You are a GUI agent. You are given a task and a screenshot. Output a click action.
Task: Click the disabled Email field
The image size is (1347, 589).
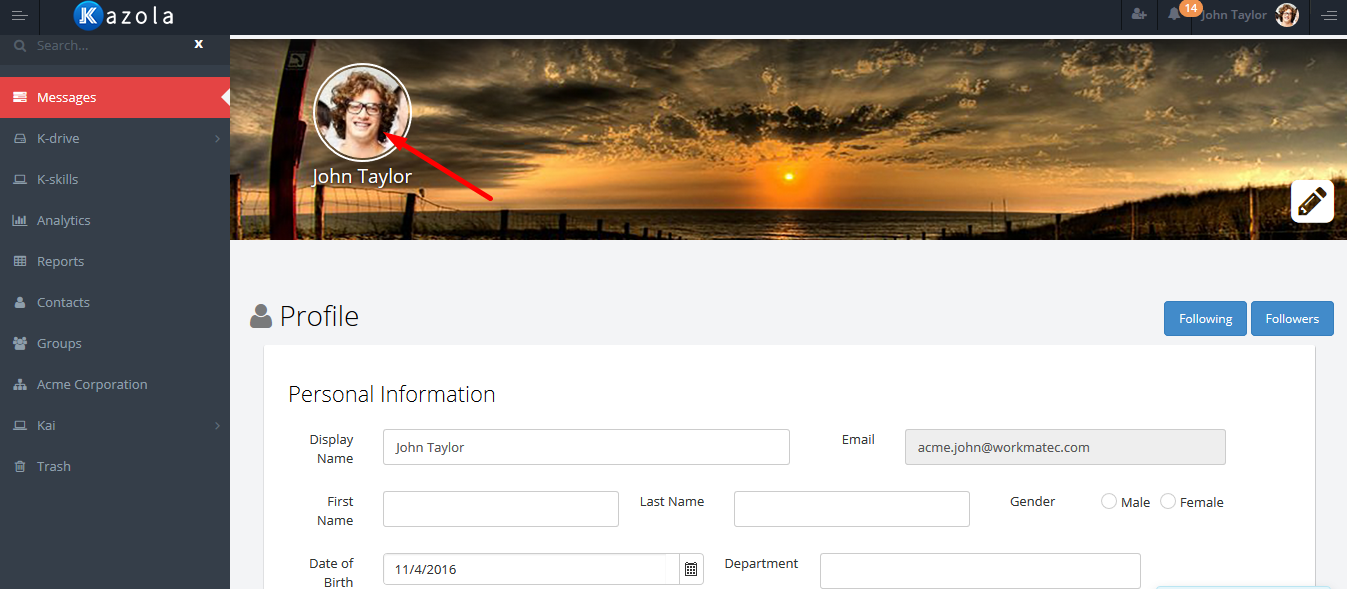[x=1065, y=447]
